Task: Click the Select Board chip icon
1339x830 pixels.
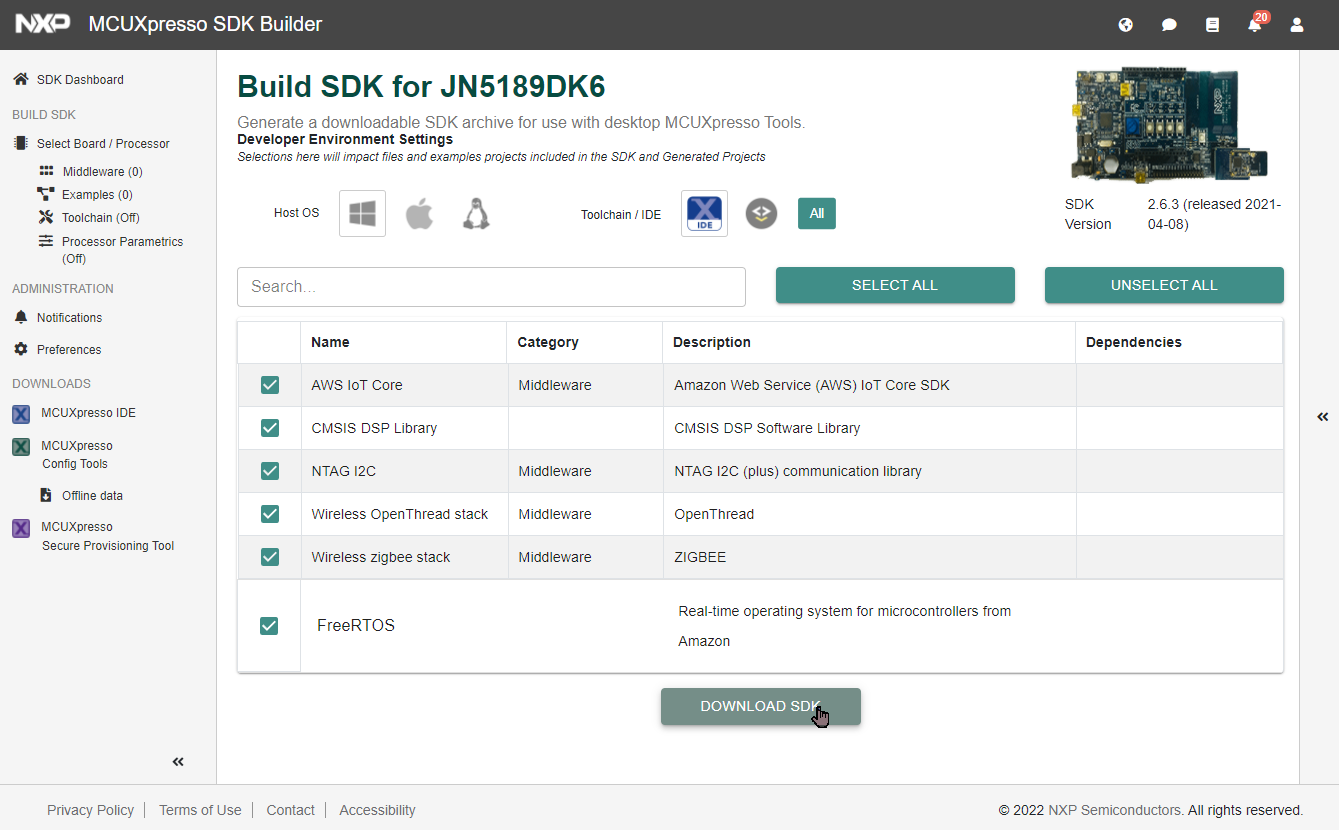Action: click(x=20, y=143)
